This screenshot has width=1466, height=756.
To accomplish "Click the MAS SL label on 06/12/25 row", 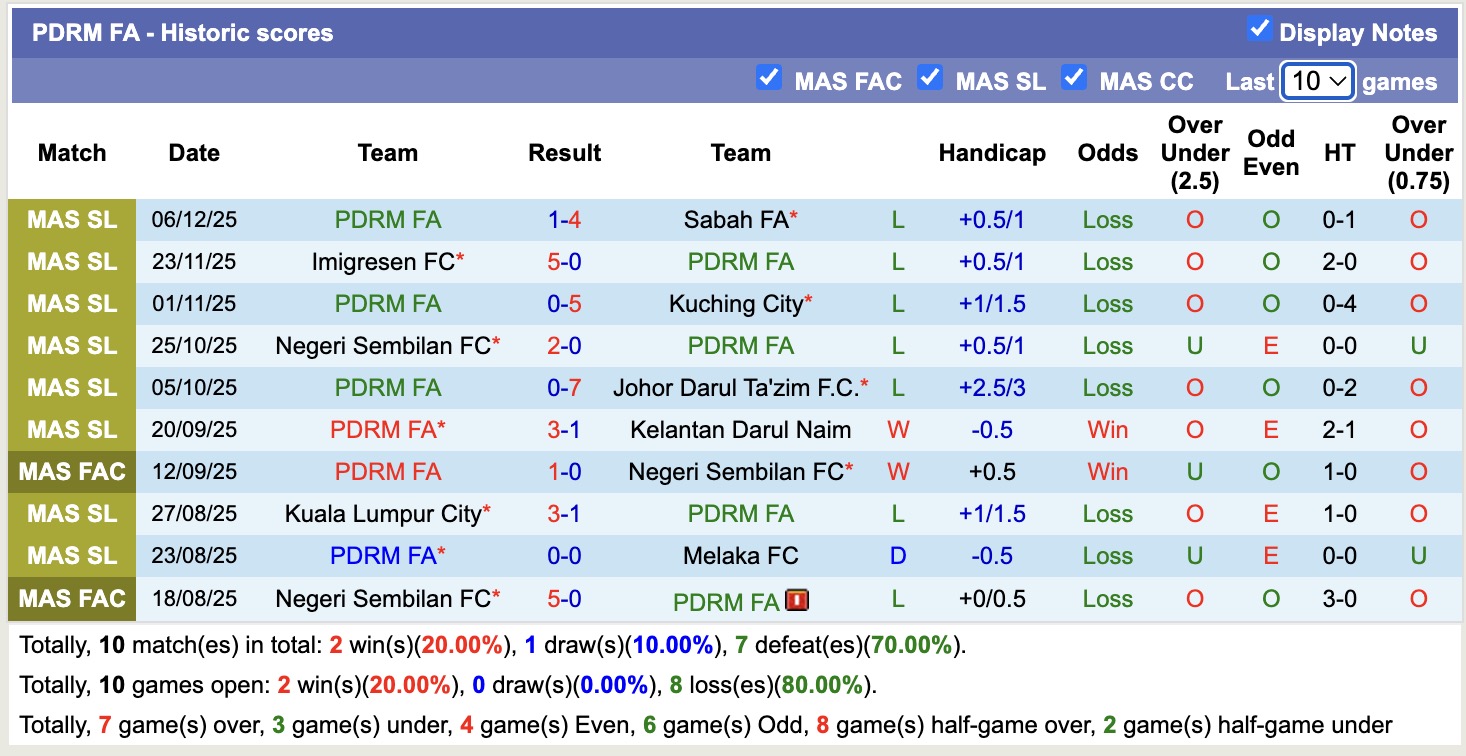I will click(72, 220).
